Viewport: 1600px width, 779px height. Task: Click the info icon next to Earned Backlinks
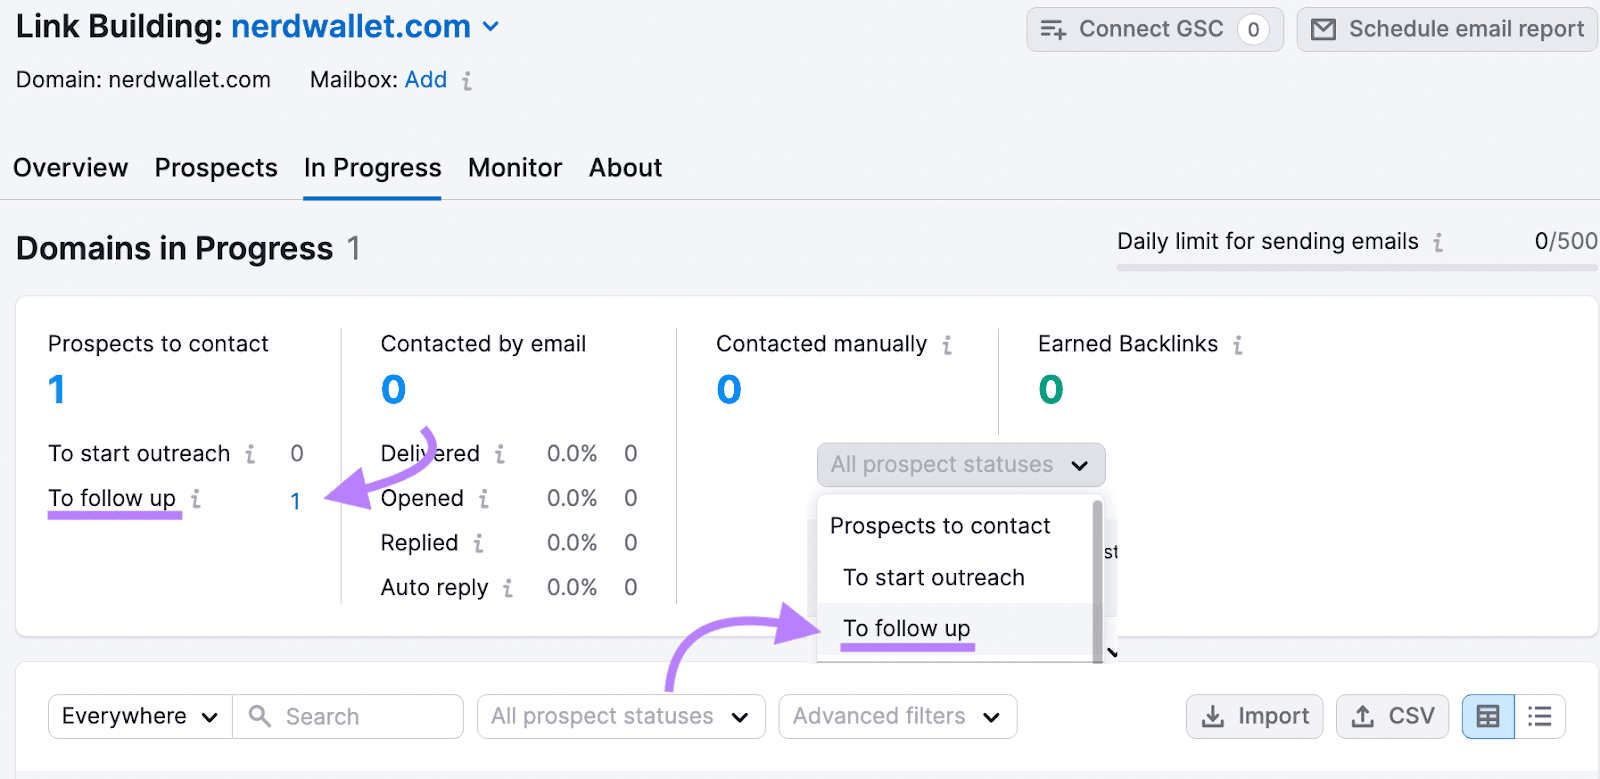pos(1238,344)
